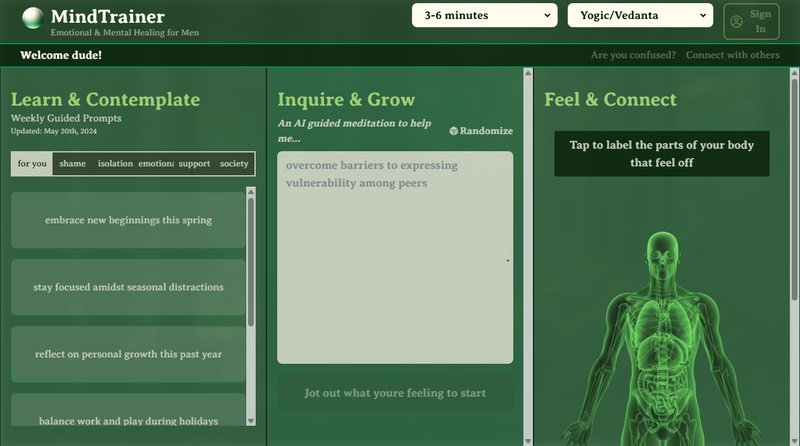Open the 'Connect with others' link
The width and height of the screenshot is (800, 446).
point(732,55)
